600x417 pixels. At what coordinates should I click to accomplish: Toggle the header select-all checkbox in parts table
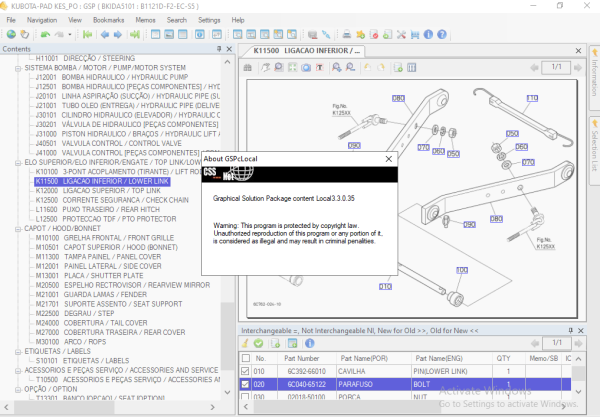pyautogui.click(x=246, y=358)
